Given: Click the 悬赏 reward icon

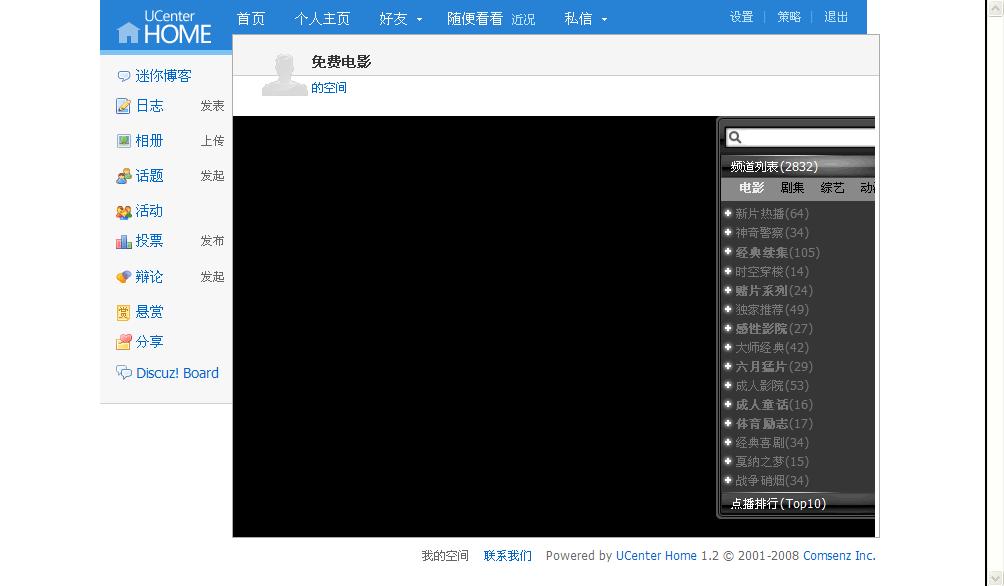Looking at the screenshot, I should click(124, 313).
